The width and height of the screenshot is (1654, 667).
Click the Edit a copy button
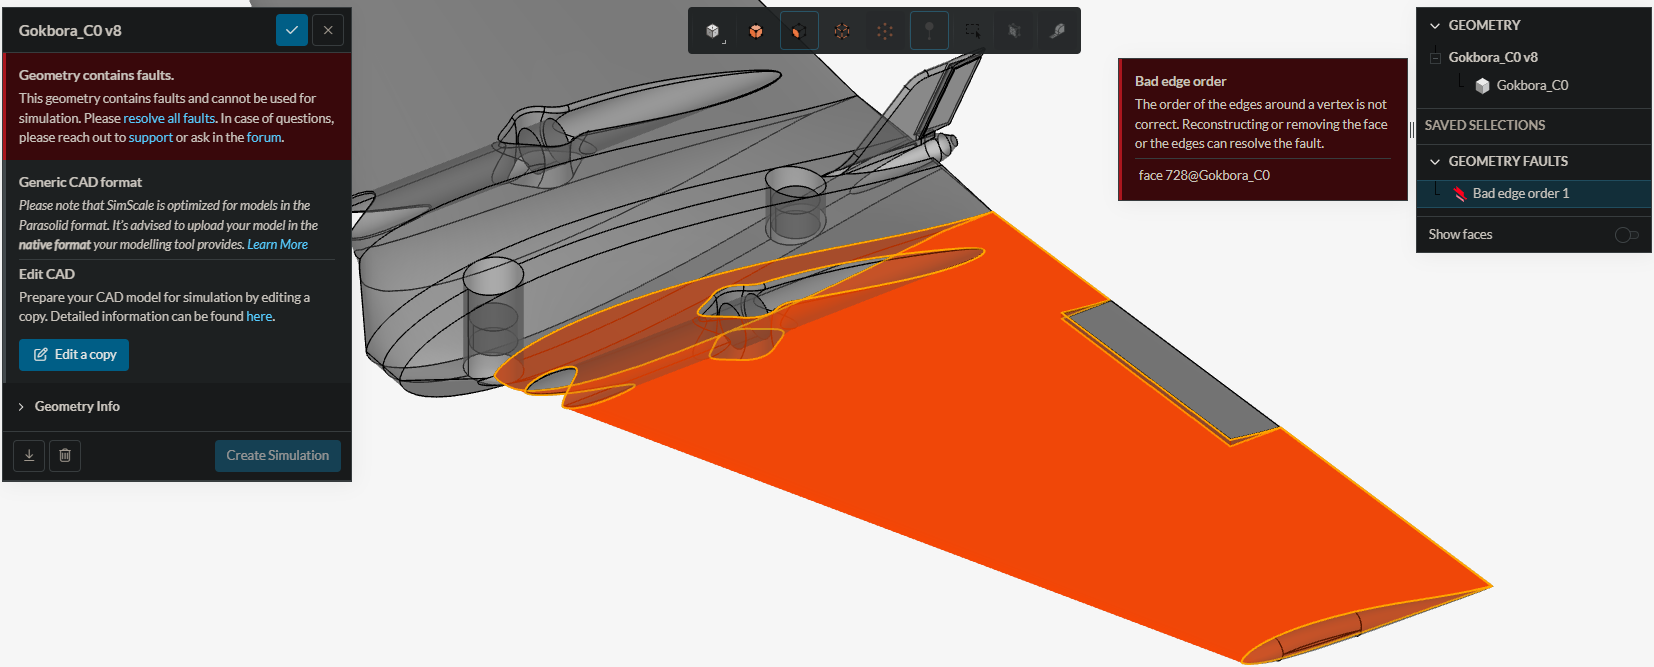point(74,355)
